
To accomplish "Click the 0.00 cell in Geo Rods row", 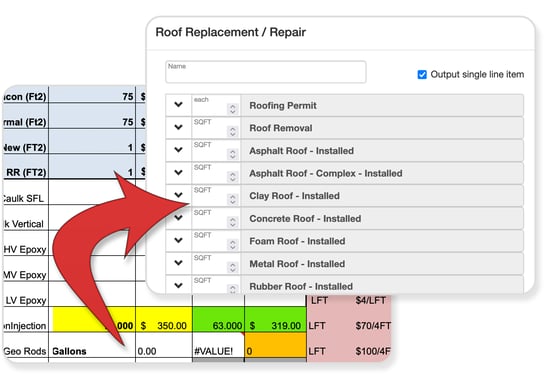I will click(x=164, y=346).
